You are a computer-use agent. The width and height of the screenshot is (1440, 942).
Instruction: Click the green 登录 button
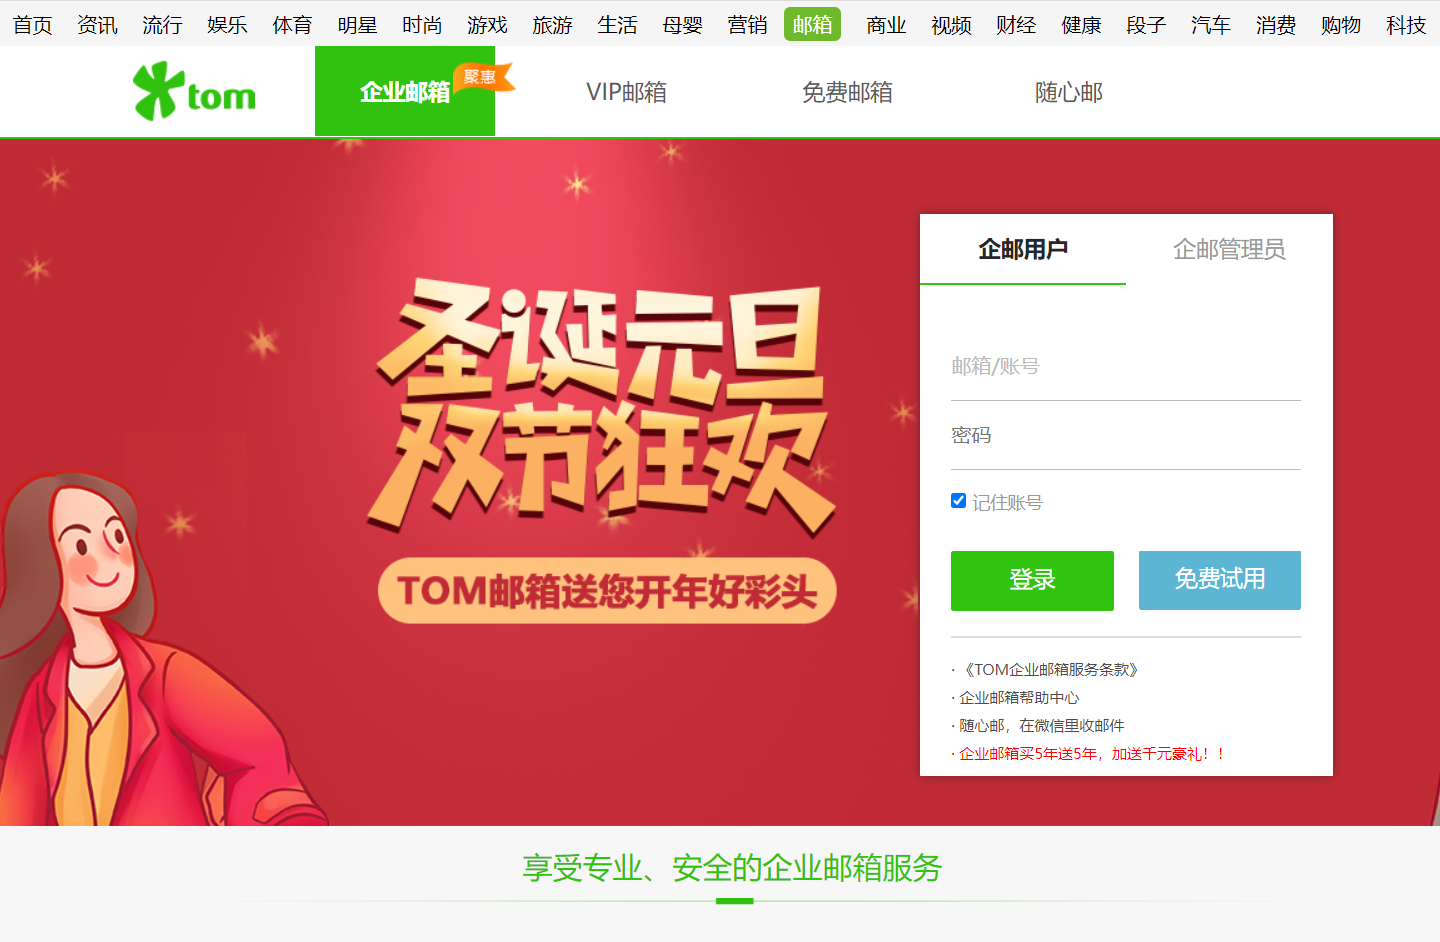pos(1032,580)
